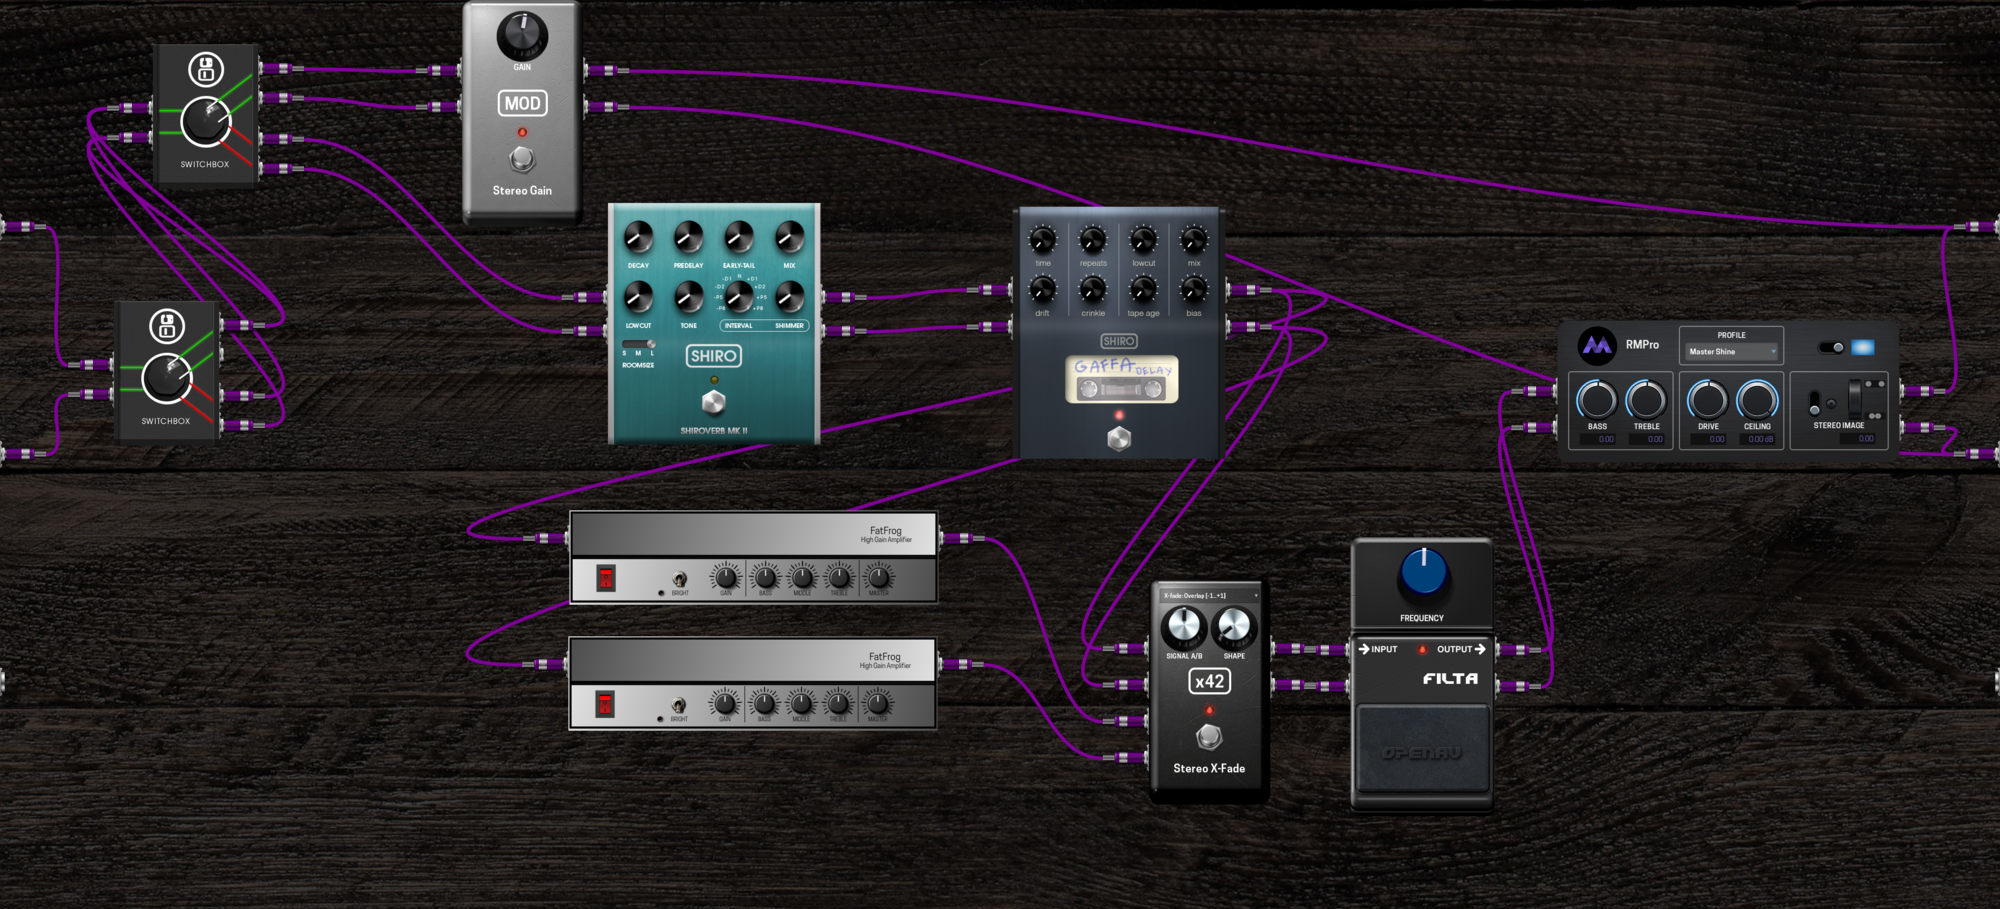Image resolution: width=2000 pixels, height=909 pixels.
Task: Click the FILTA output arrow icon
Action: (x=1480, y=649)
